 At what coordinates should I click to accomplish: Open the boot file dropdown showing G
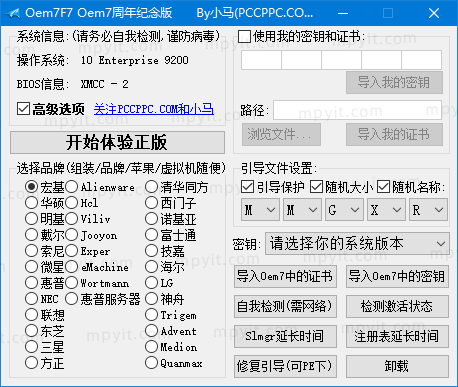pyautogui.click(x=344, y=210)
